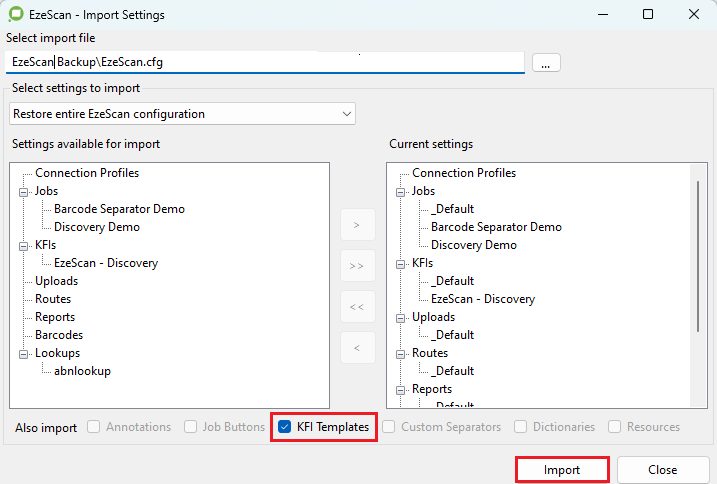Click the import file path field
Image resolution: width=717 pixels, height=484 pixels.
click(265, 62)
